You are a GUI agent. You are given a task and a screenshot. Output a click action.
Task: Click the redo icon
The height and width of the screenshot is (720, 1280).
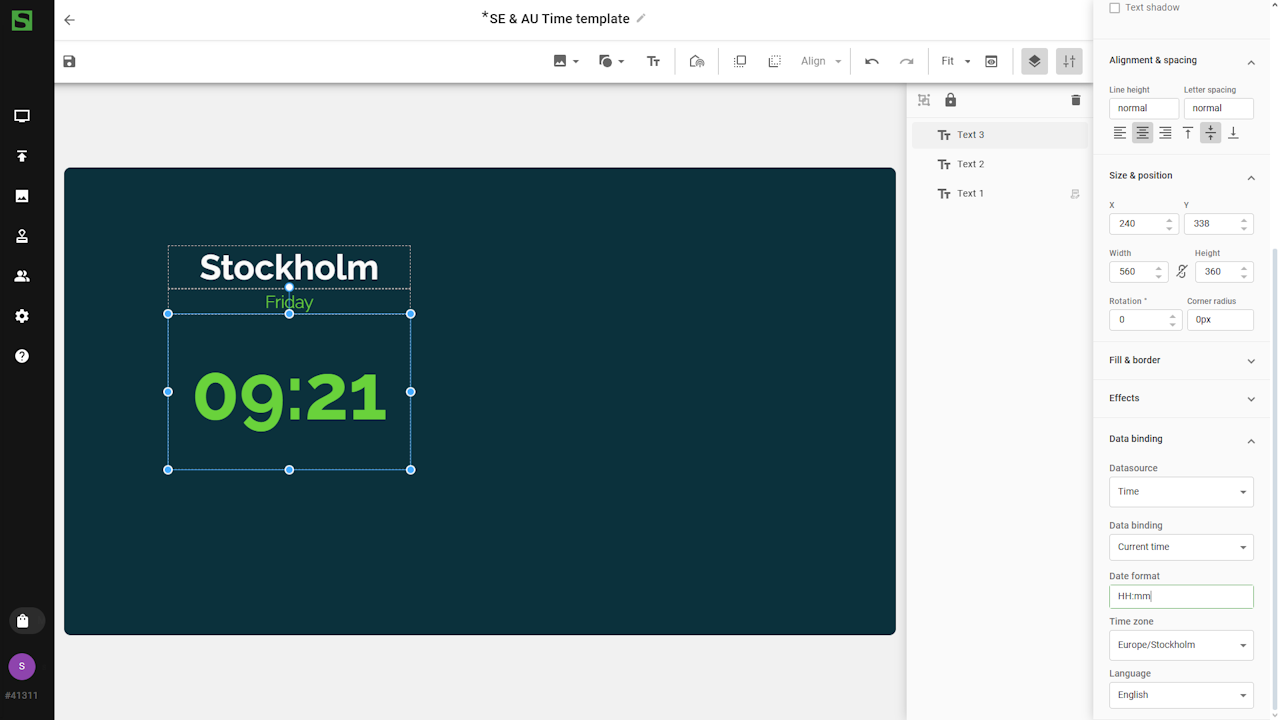point(906,62)
